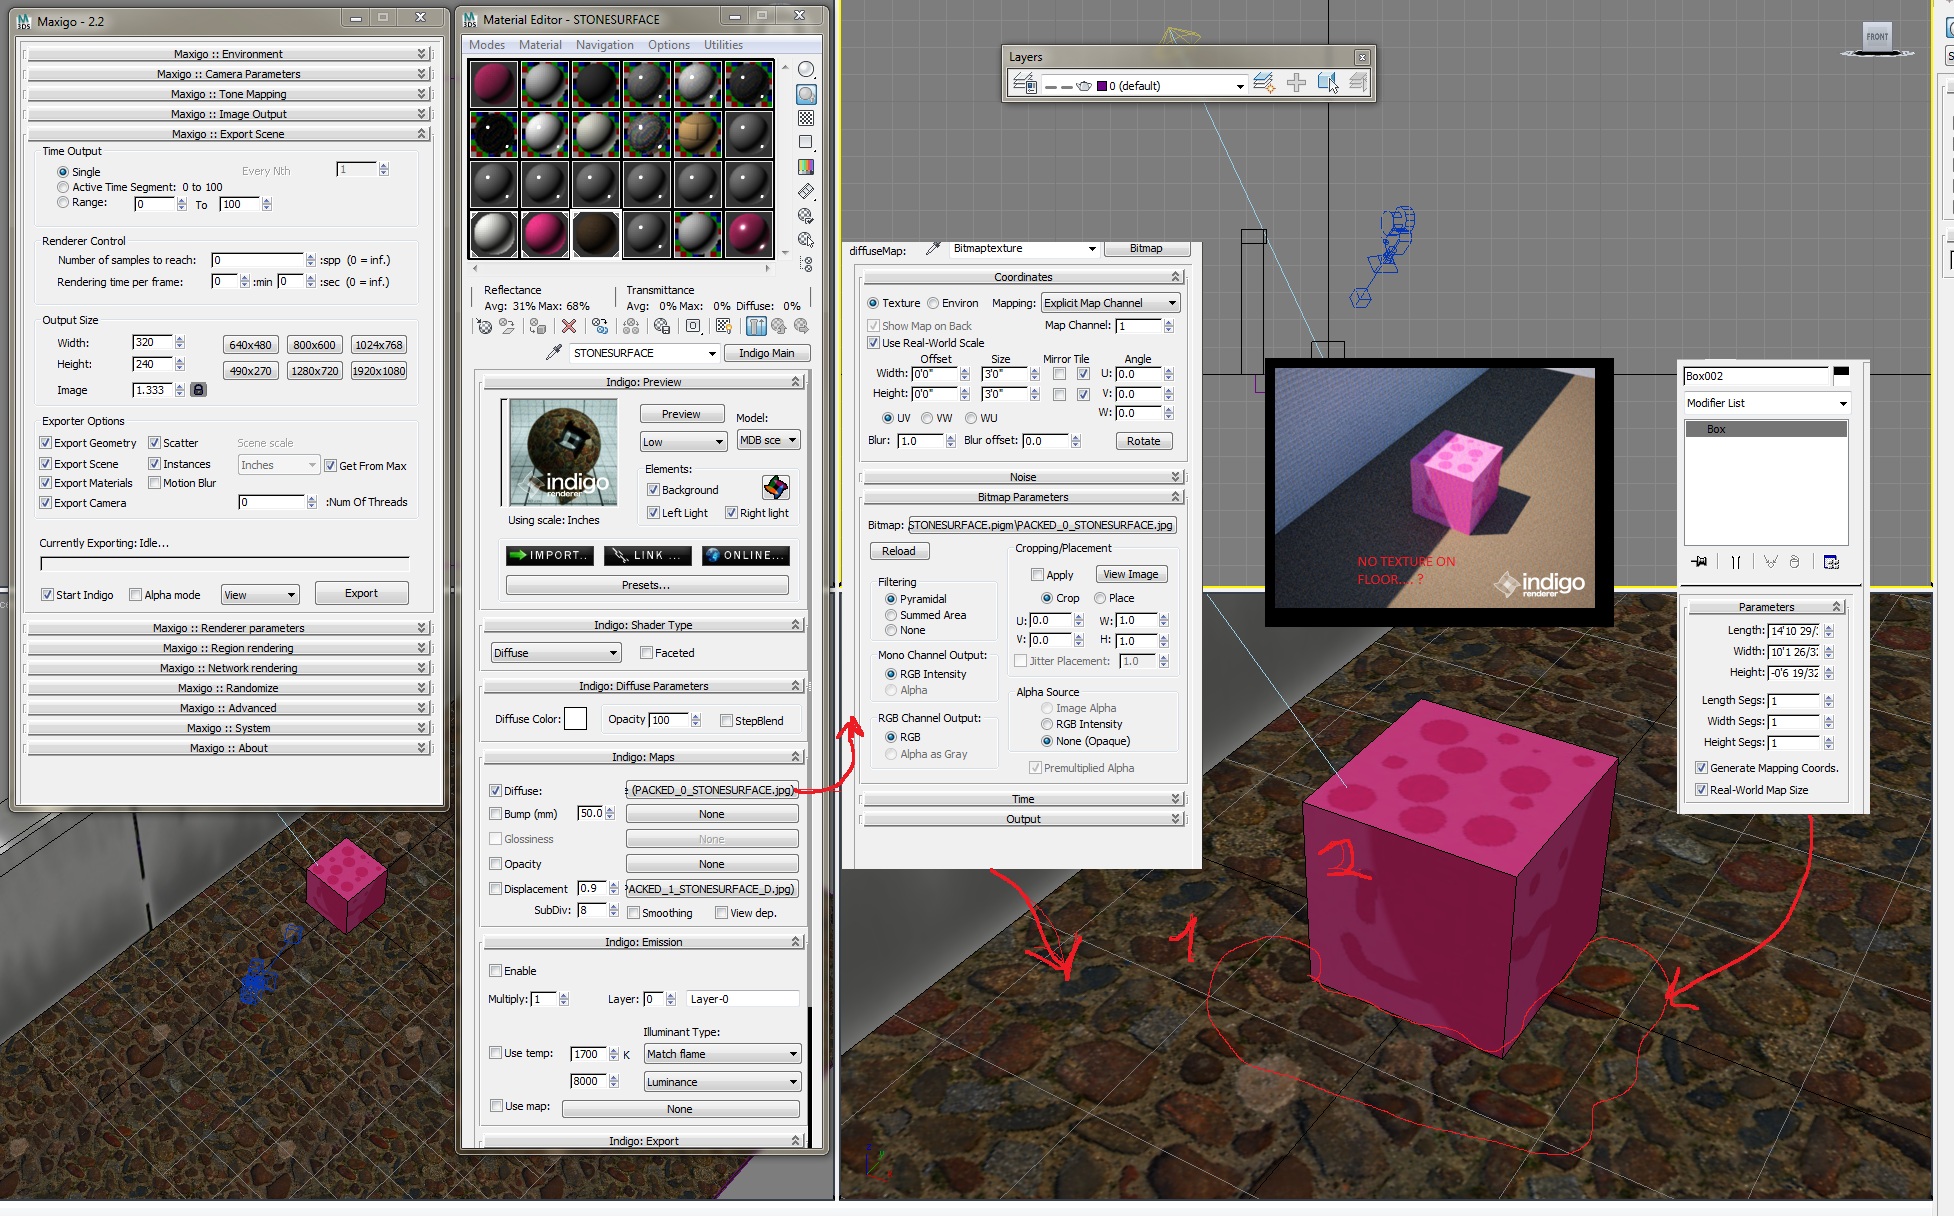Enable Motion Blur checkbox
1954x1216 pixels.
[x=155, y=483]
